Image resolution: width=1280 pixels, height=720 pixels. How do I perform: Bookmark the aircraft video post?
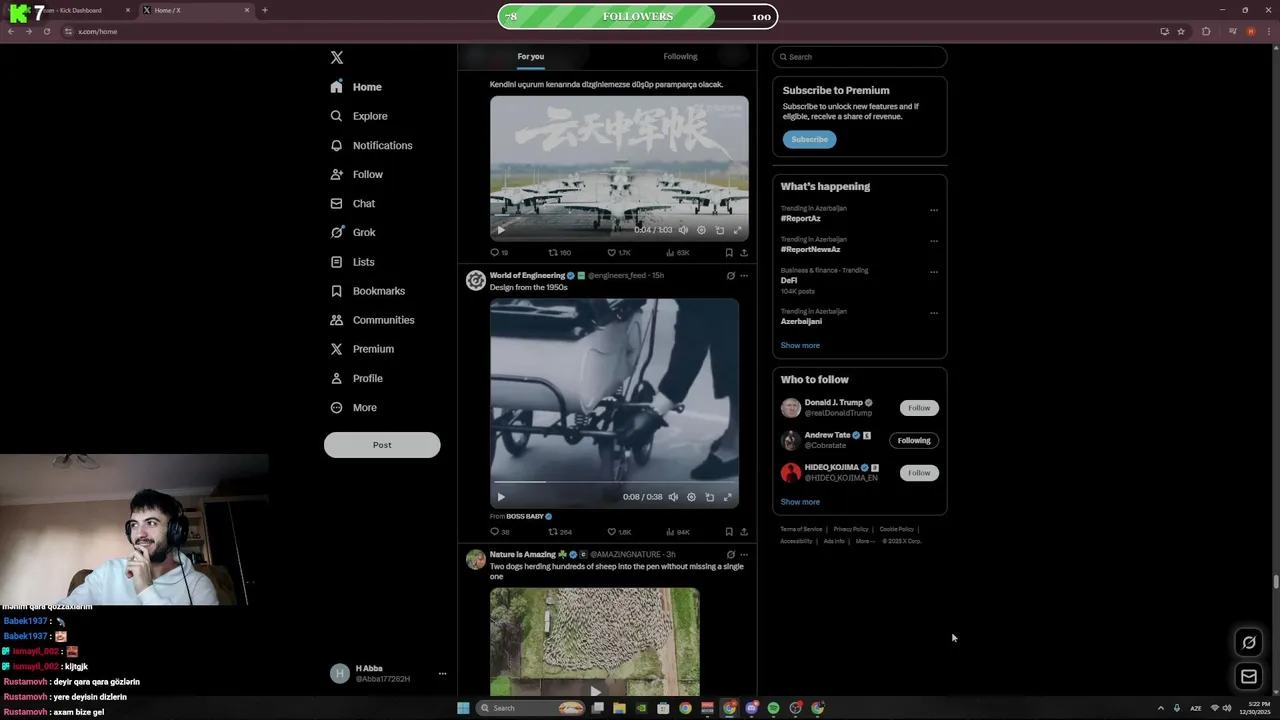pos(729,253)
